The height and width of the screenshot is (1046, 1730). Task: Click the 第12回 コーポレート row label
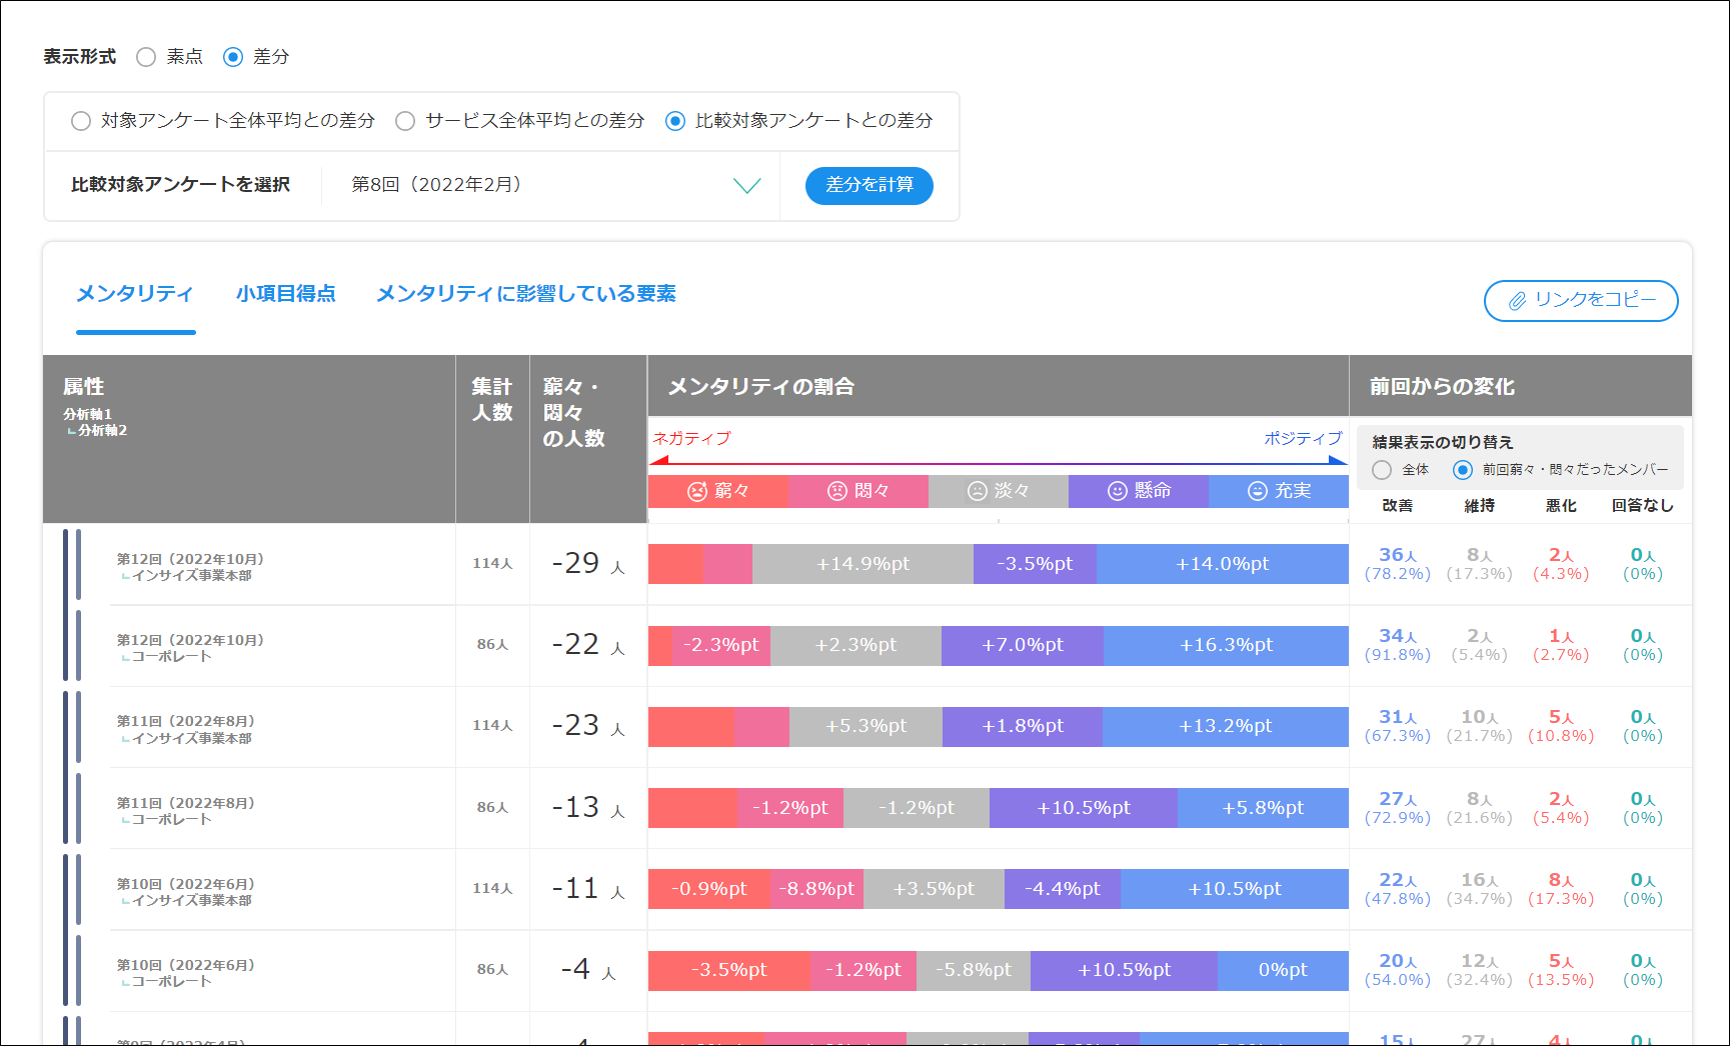tap(190, 648)
